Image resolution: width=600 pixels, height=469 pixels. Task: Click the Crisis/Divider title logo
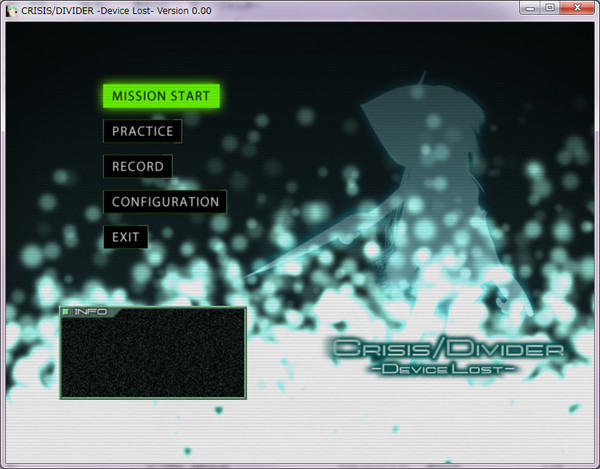[448, 349]
